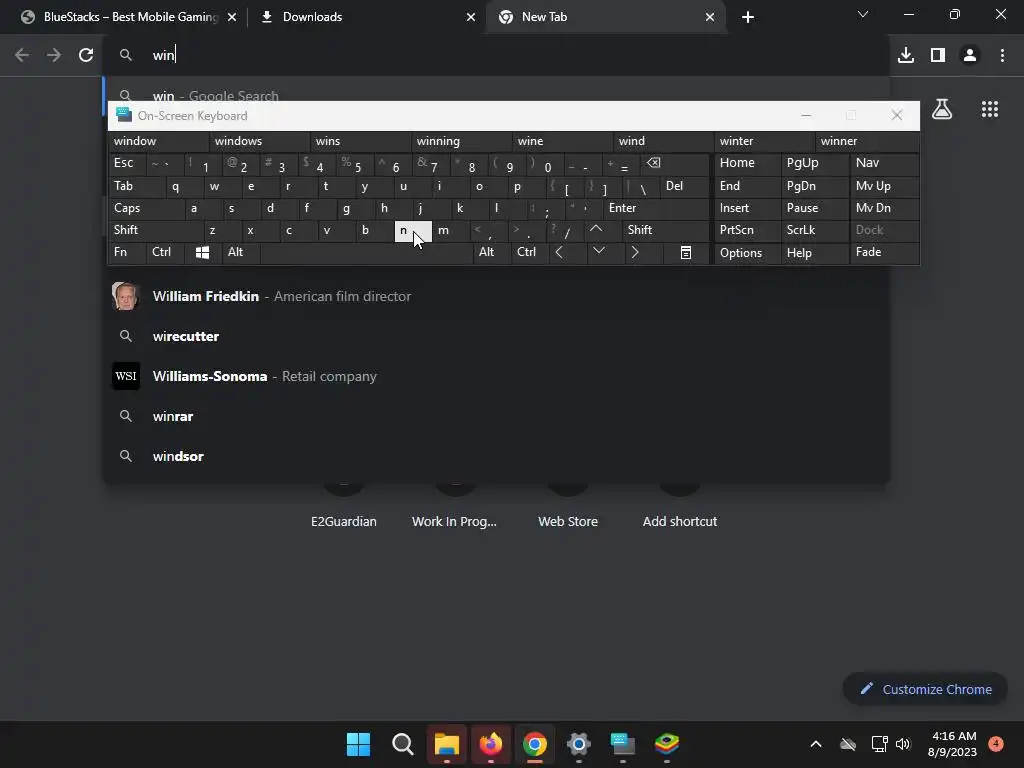
Task: Open Chrome profile icon
Action: 970,55
